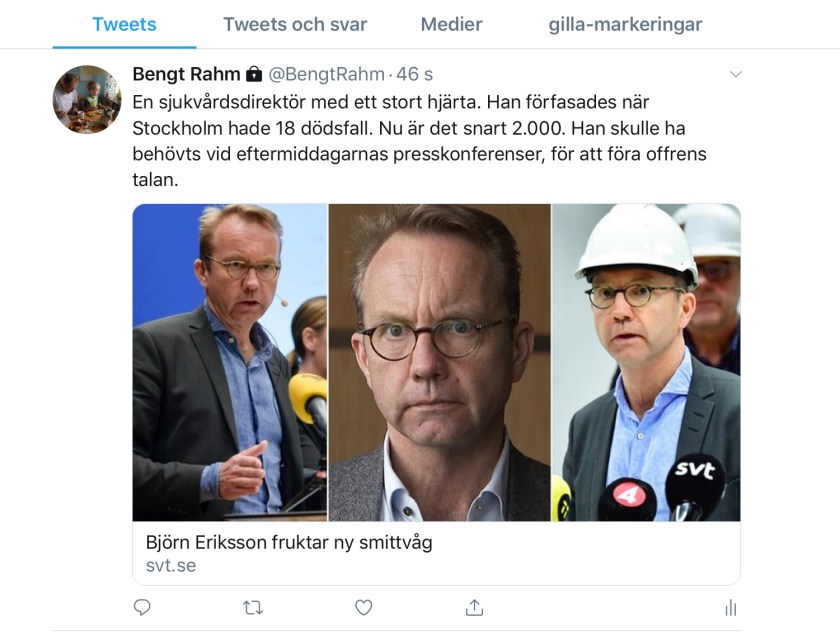The height and width of the screenshot is (632, 840).
Task: Retweet the tweet about Björn Eriksson
Action: (x=253, y=607)
